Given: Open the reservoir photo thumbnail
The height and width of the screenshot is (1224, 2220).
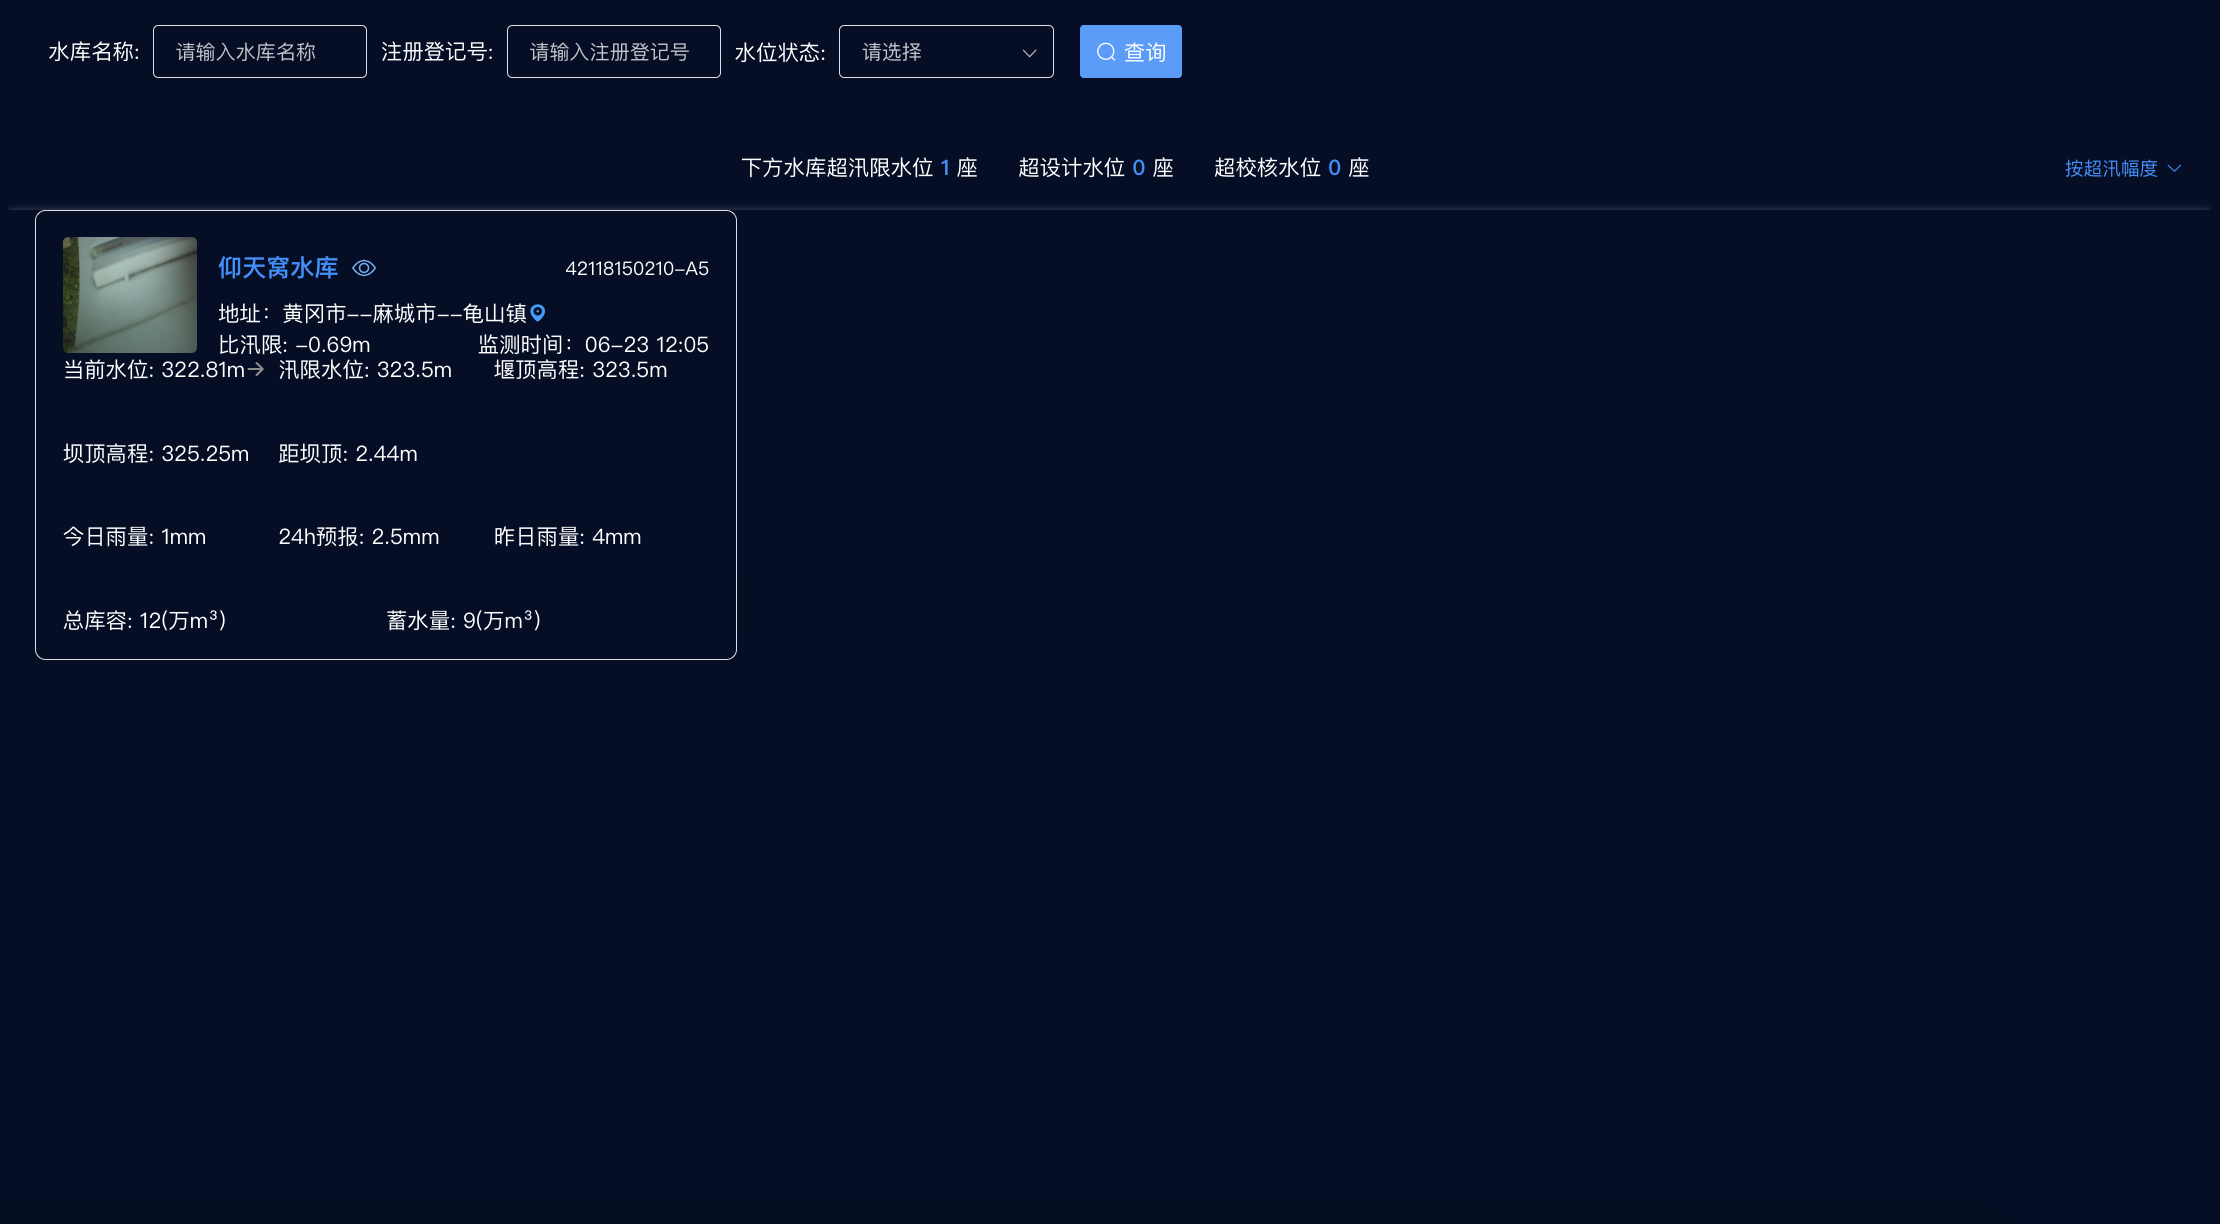Looking at the screenshot, I should (x=130, y=295).
